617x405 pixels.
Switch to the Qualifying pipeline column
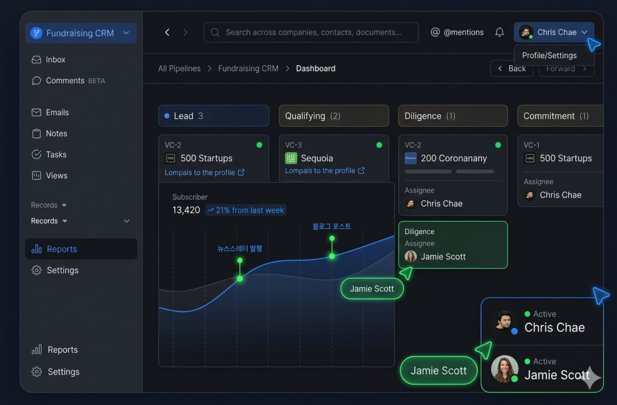point(333,116)
